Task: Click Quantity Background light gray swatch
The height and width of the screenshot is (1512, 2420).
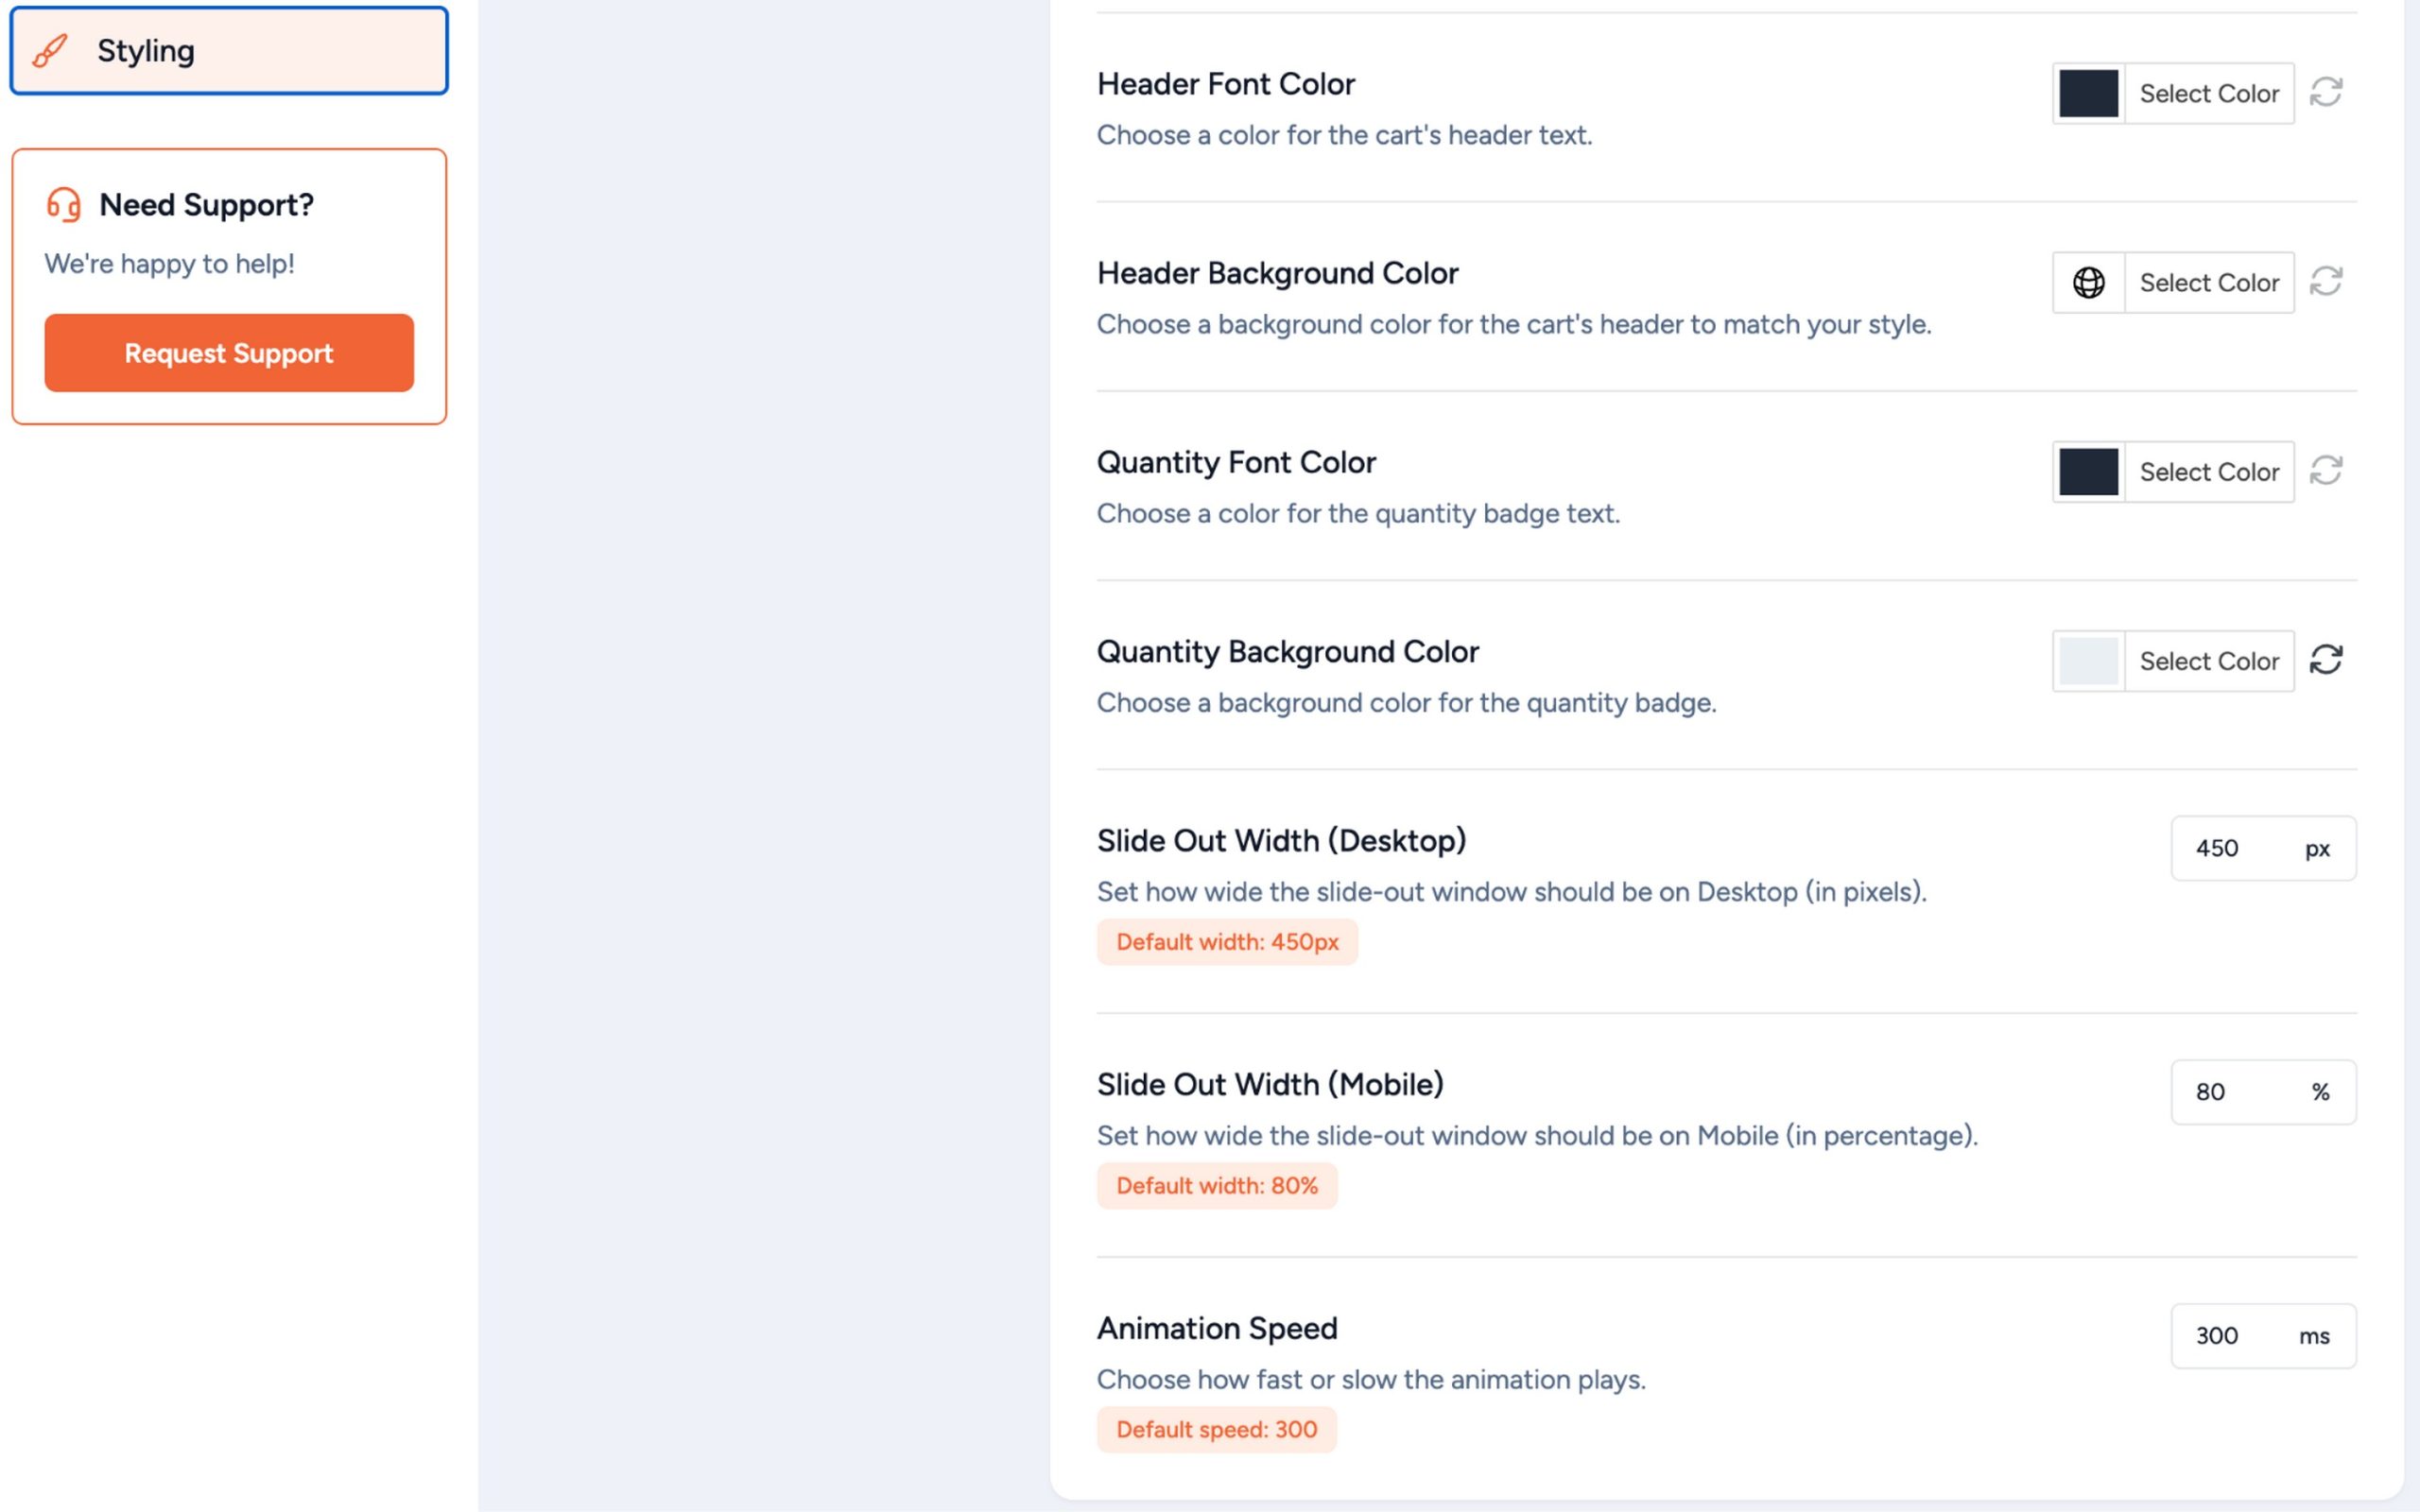Action: (2088, 661)
